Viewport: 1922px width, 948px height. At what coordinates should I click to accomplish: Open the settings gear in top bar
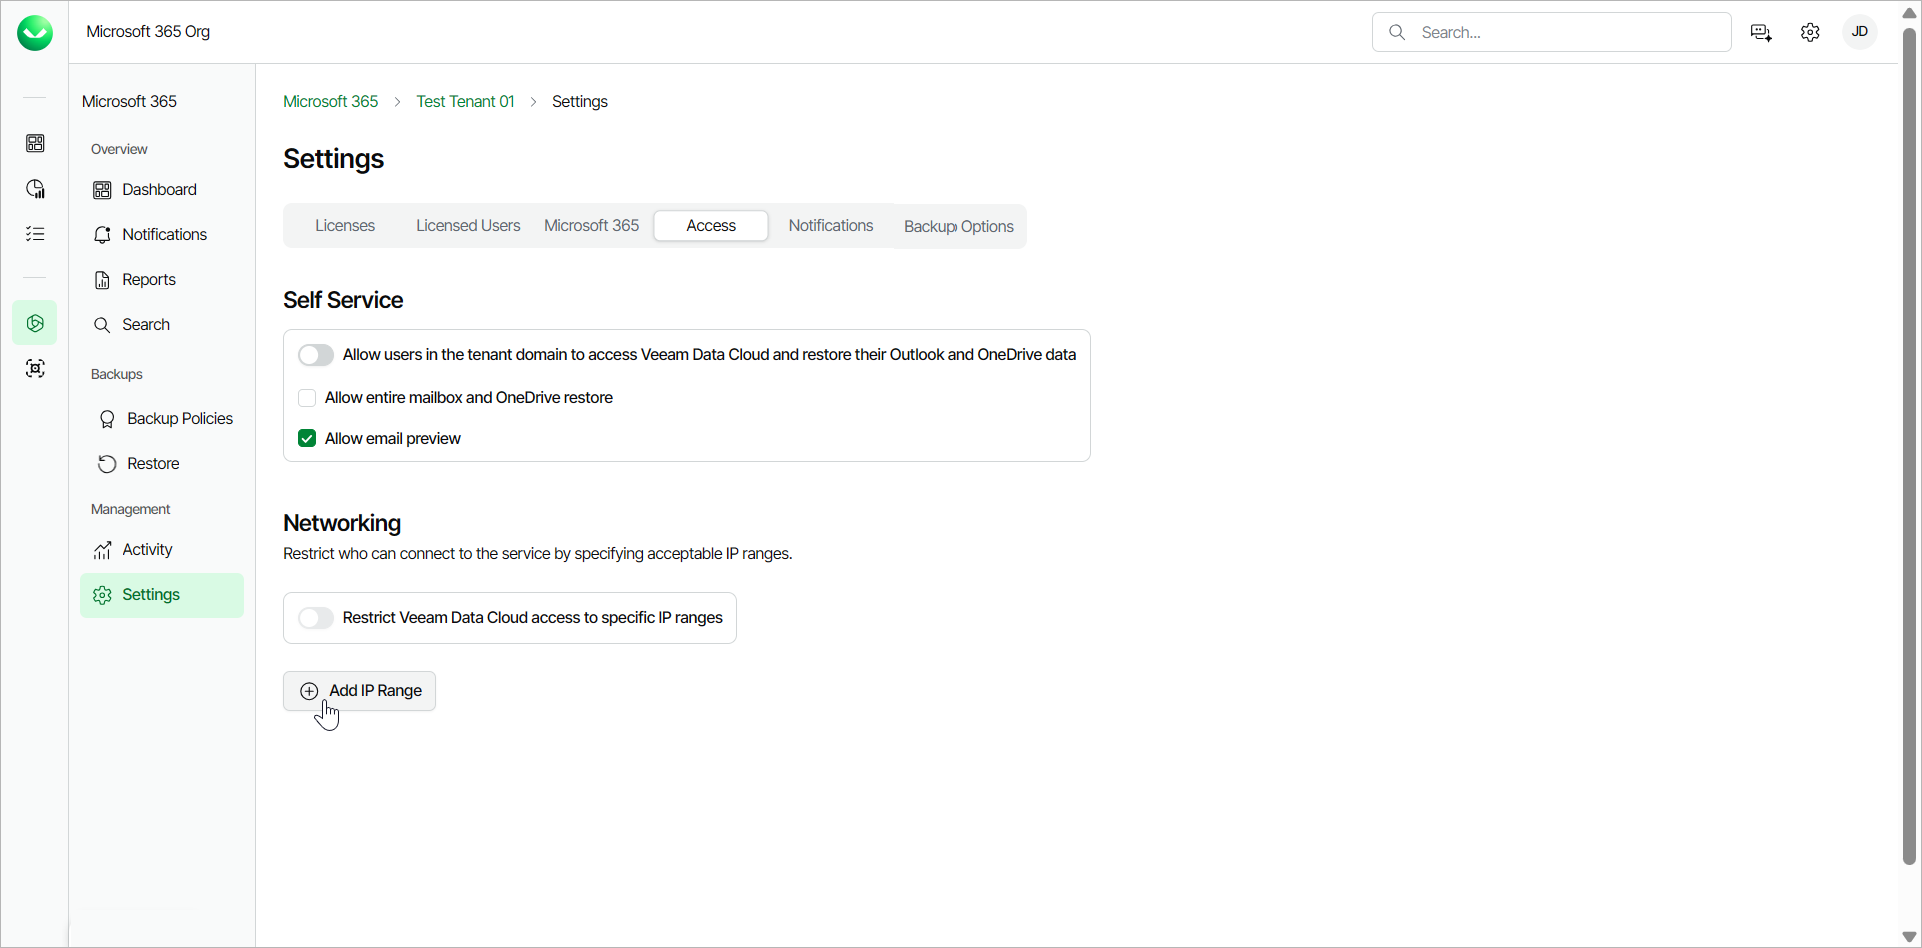click(1810, 33)
